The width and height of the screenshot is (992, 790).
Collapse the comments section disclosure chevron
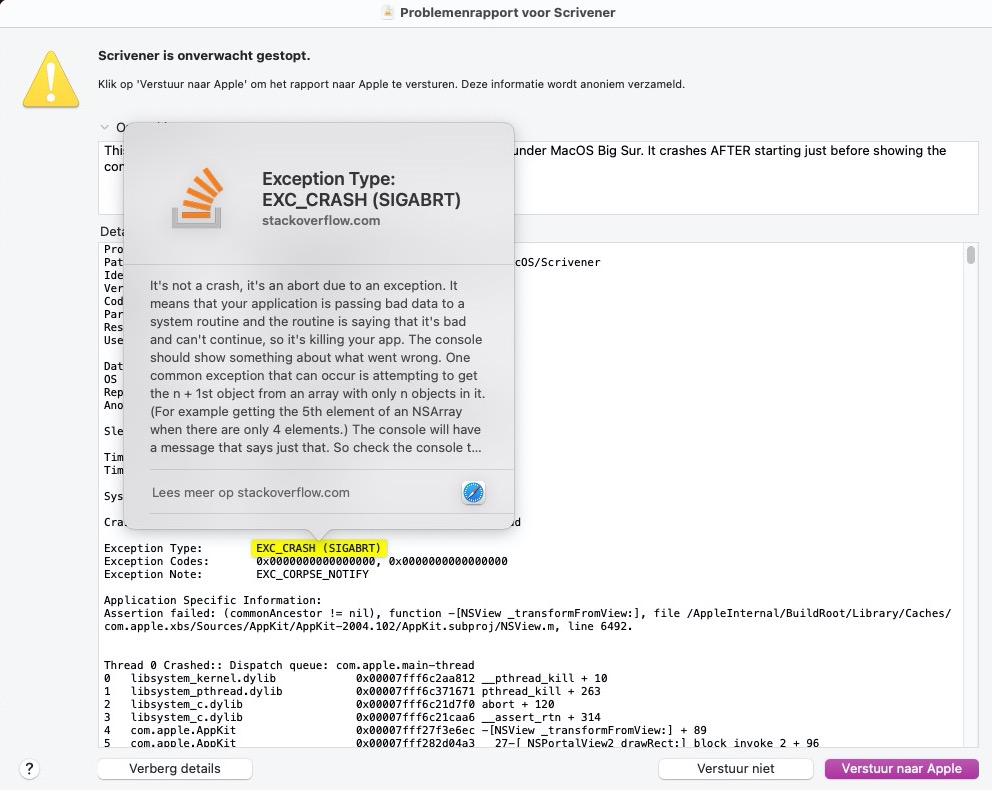pos(104,127)
